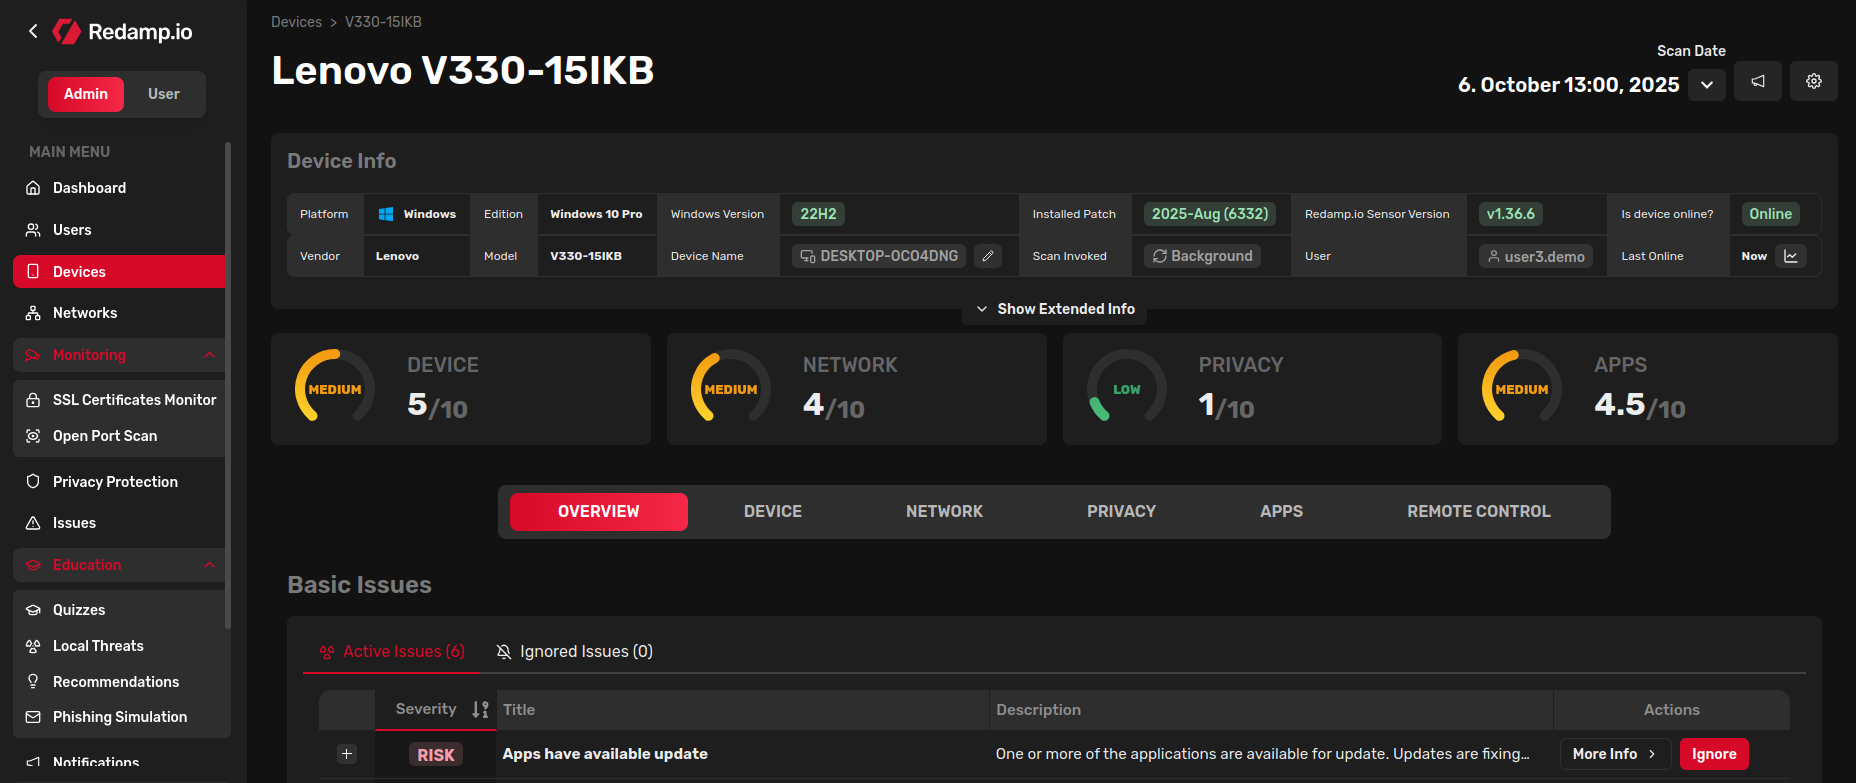Open Dashboard via its home icon
This screenshot has width=1856, height=783.
[x=33, y=188]
